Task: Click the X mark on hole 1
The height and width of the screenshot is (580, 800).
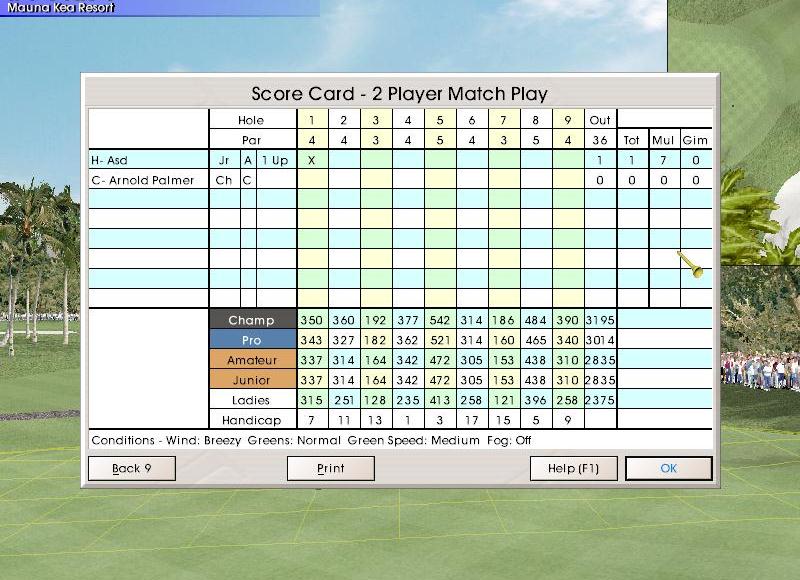Action: tap(313, 160)
